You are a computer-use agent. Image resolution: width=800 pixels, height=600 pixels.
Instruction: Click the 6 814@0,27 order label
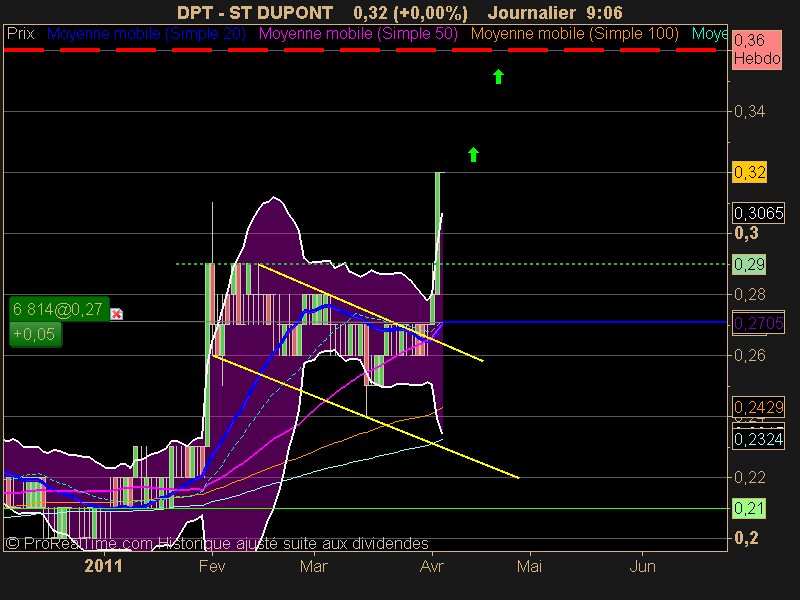pyautogui.click(x=59, y=309)
